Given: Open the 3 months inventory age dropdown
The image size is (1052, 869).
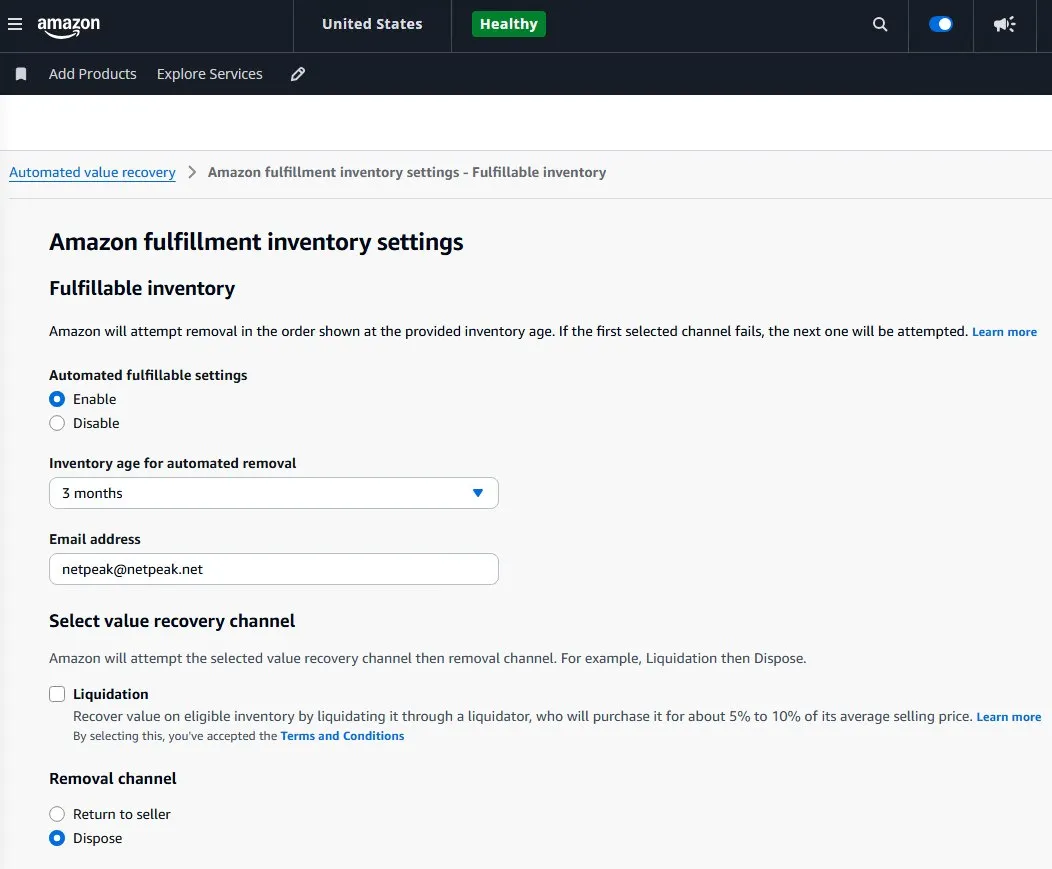Looking at the screenshot, I should pos(274,493).
